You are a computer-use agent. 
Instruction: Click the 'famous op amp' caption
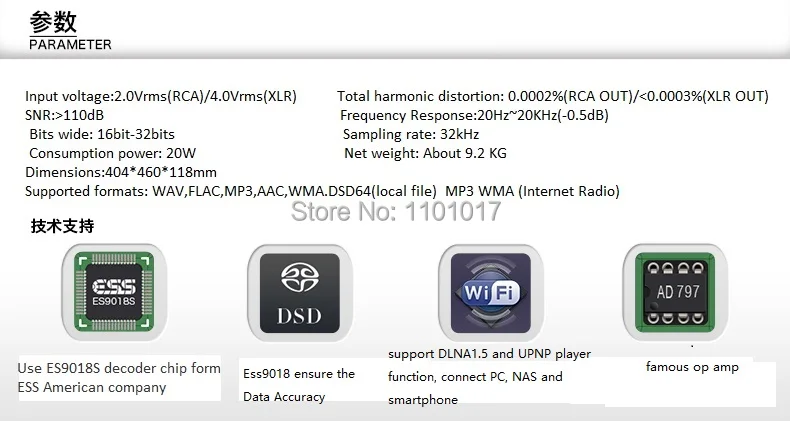[692, 367]
